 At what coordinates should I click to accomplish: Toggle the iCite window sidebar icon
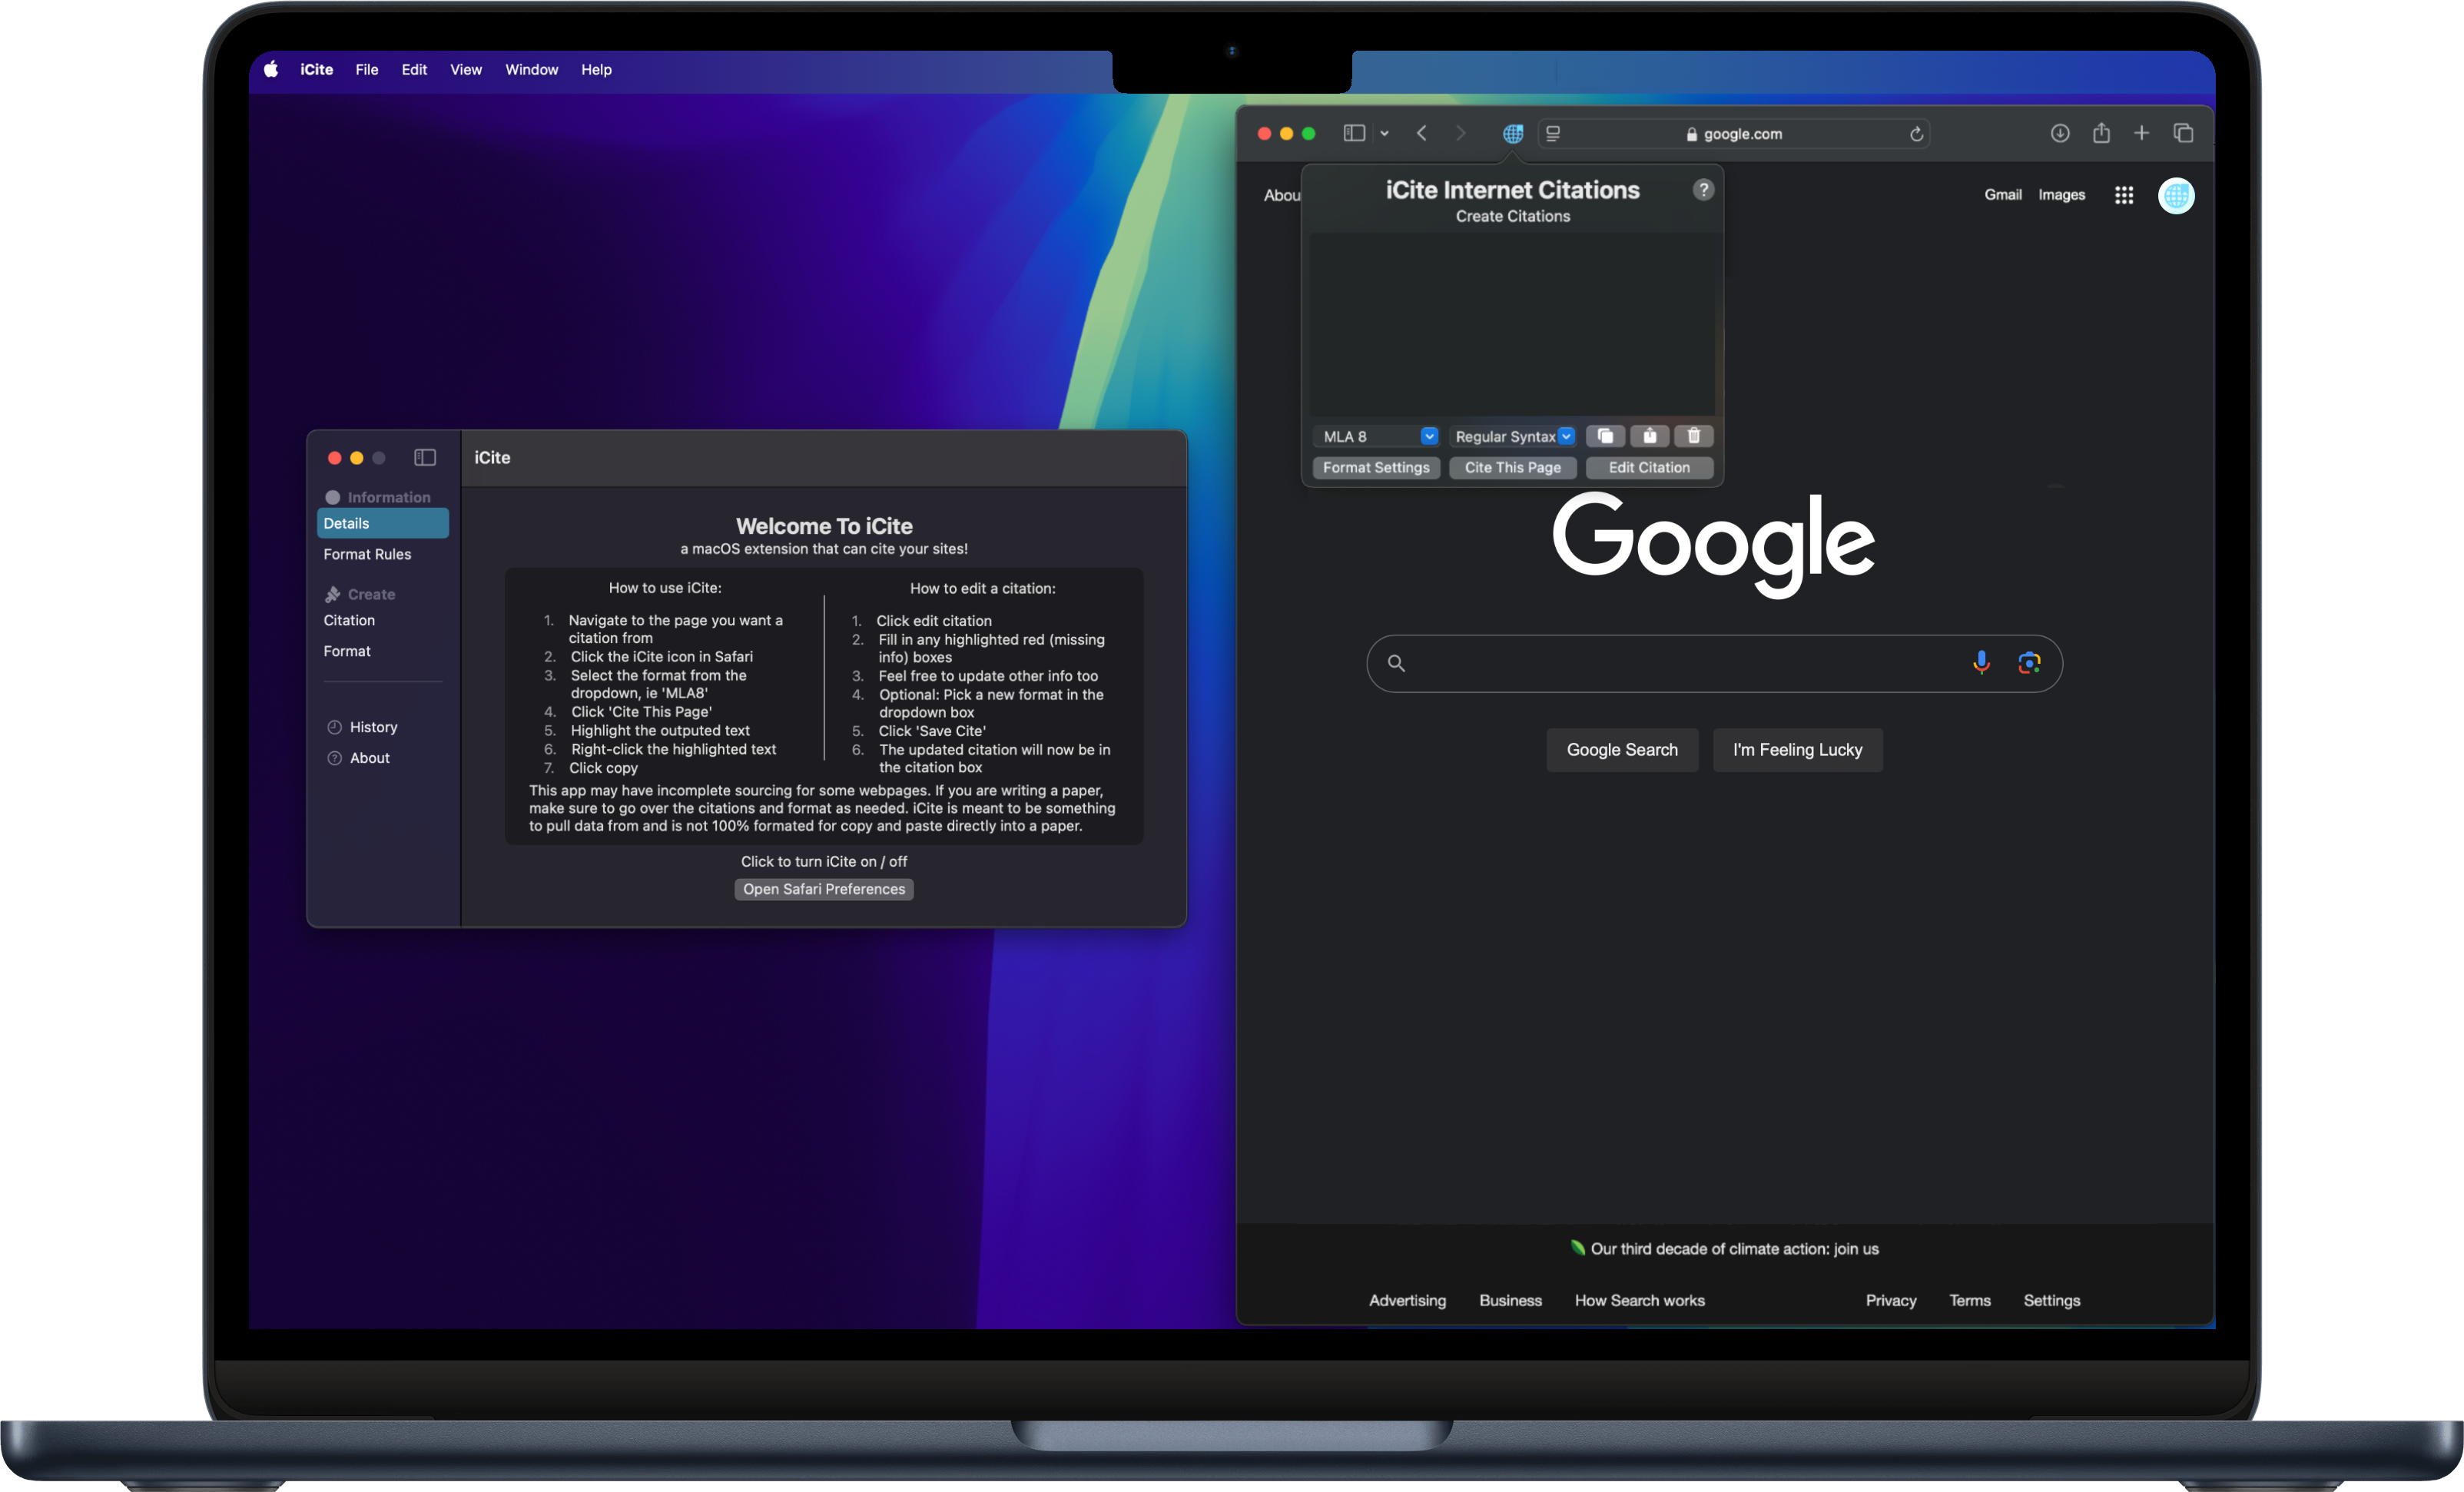(x=425, y=457)
